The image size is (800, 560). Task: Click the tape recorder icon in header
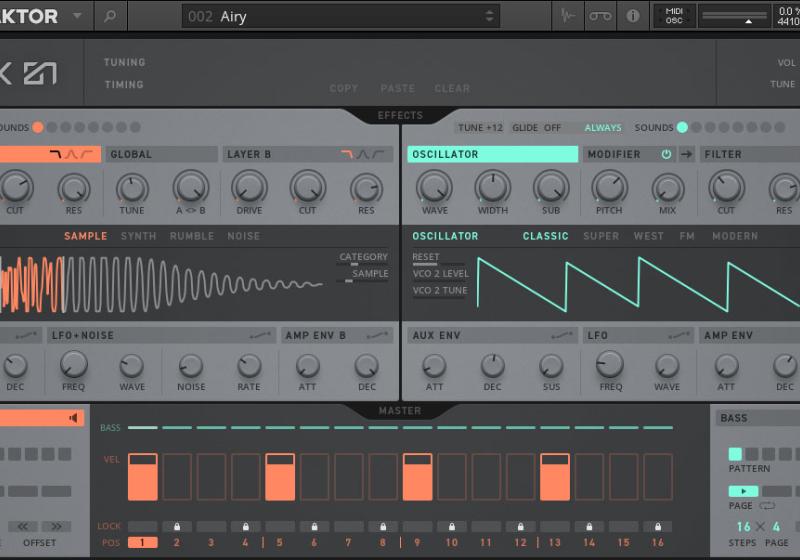coord(601,16)
